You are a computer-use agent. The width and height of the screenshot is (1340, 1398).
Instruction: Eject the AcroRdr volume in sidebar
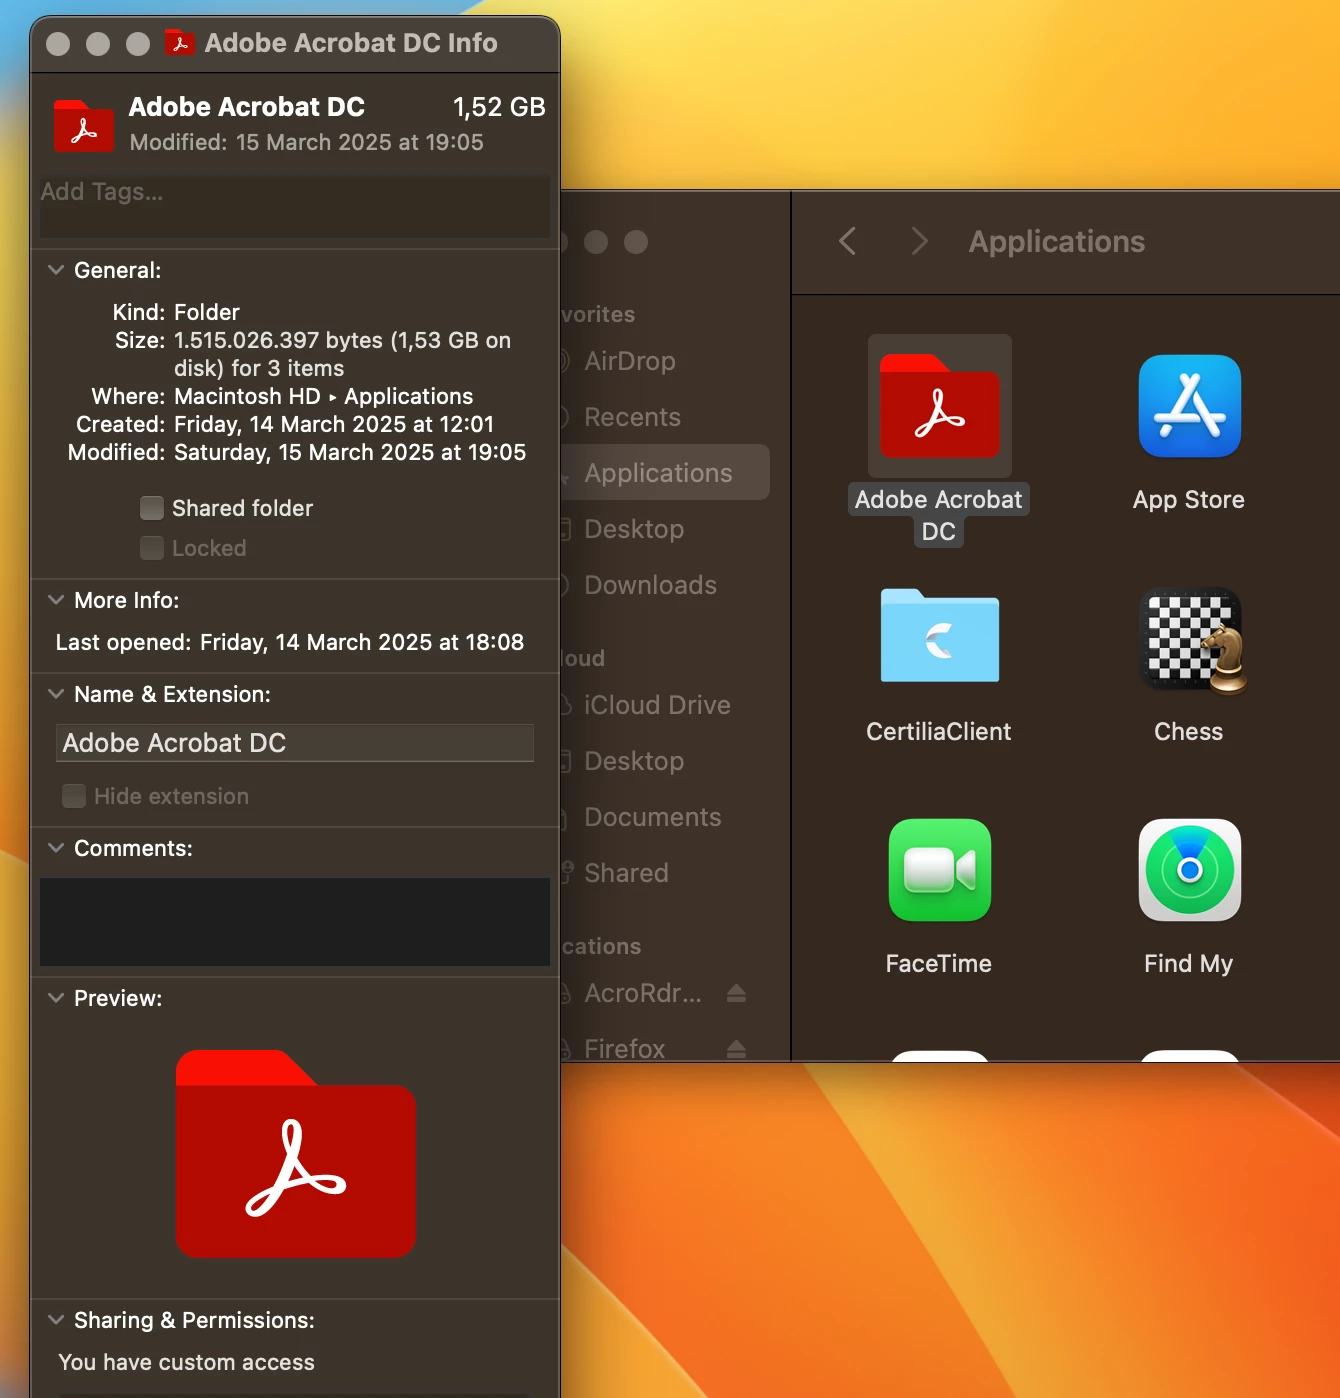click(736, 993)
